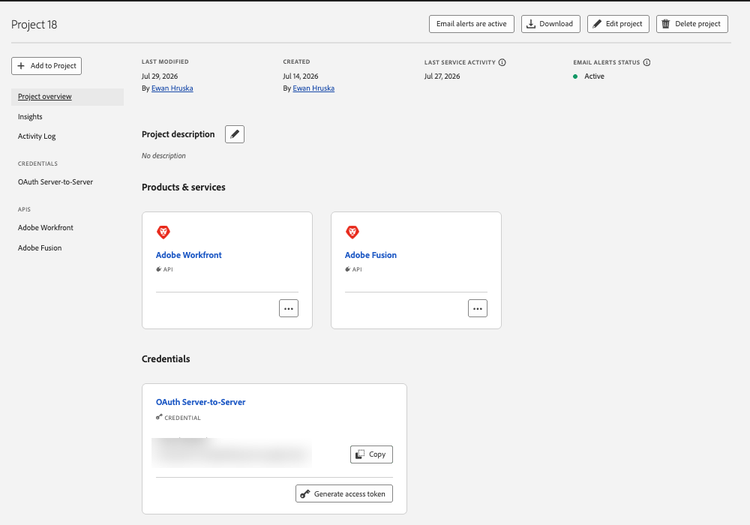Select Adobe Workfront in sidebar APIs
750x525 pixels.
coord(45,228)
